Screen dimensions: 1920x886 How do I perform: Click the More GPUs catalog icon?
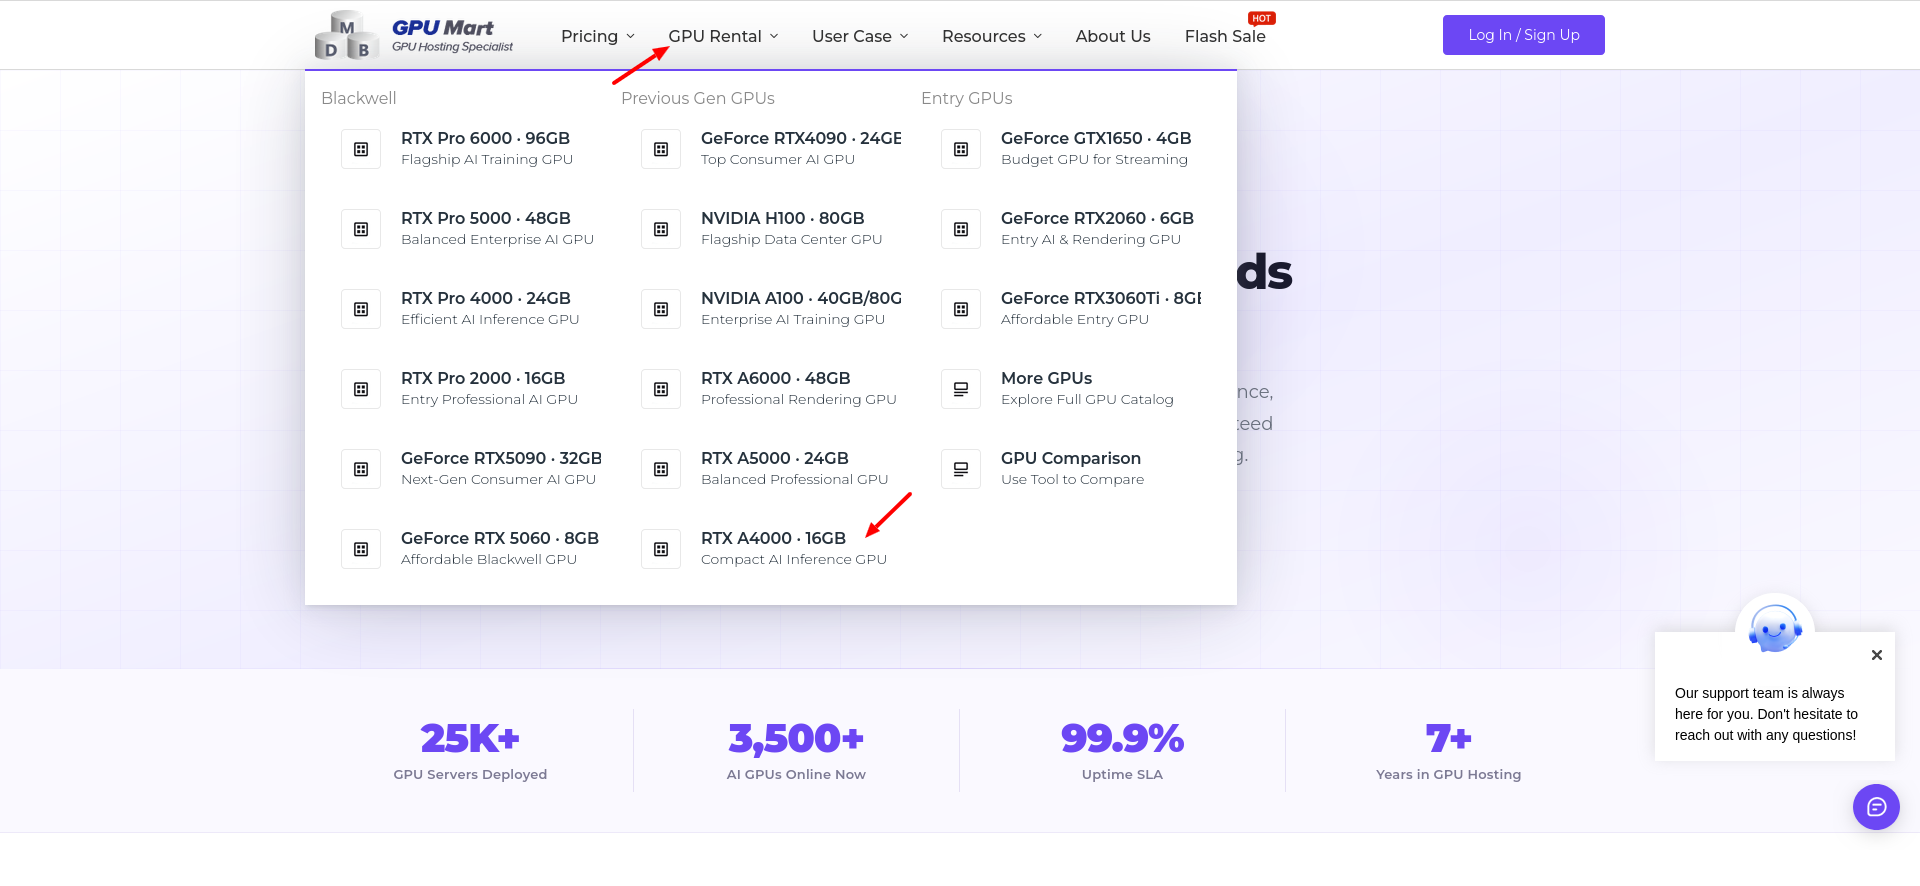pos(961,389)
